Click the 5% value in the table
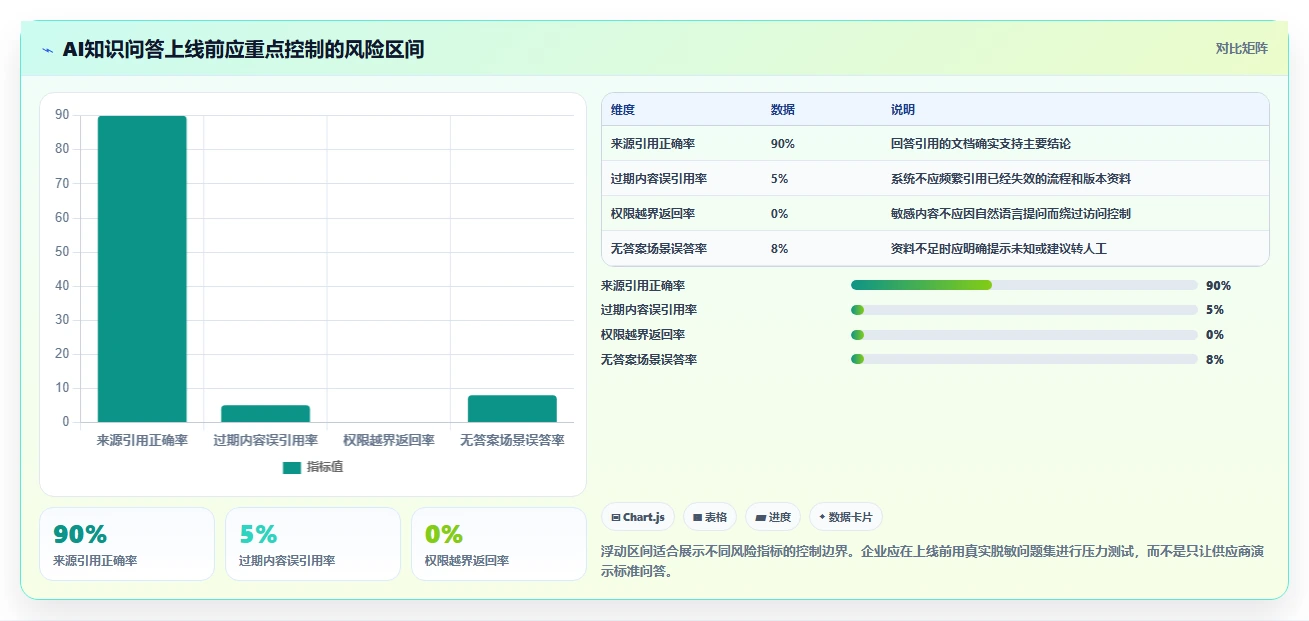Screen dimensions: 1309x621 pyautogui.click(x=780, y=179)
